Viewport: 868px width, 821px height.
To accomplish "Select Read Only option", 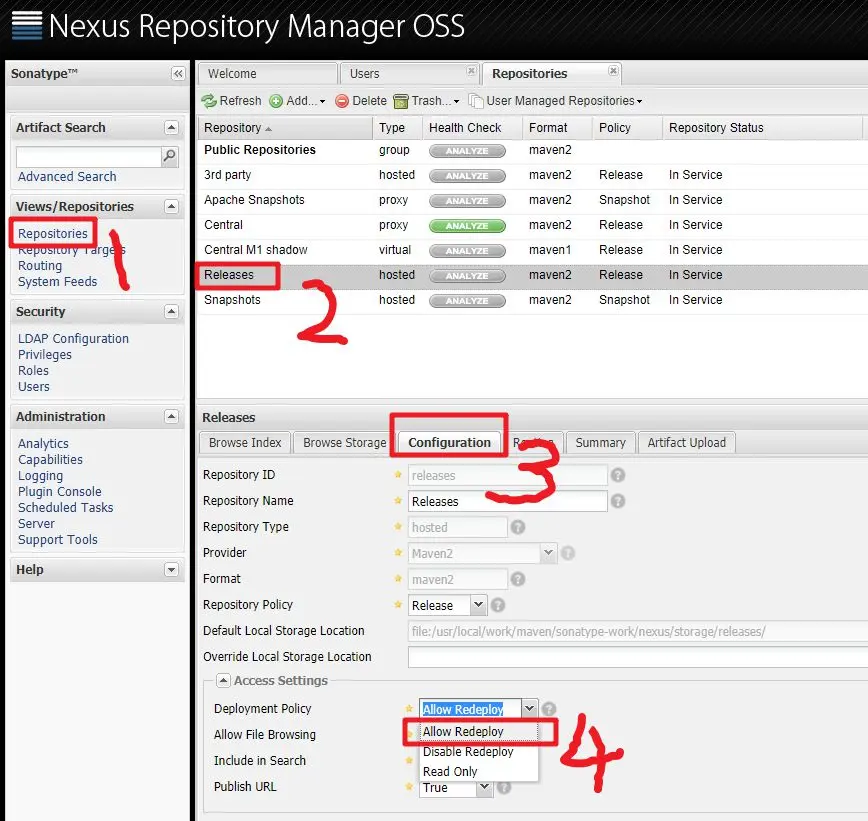I will pos(478,772).
